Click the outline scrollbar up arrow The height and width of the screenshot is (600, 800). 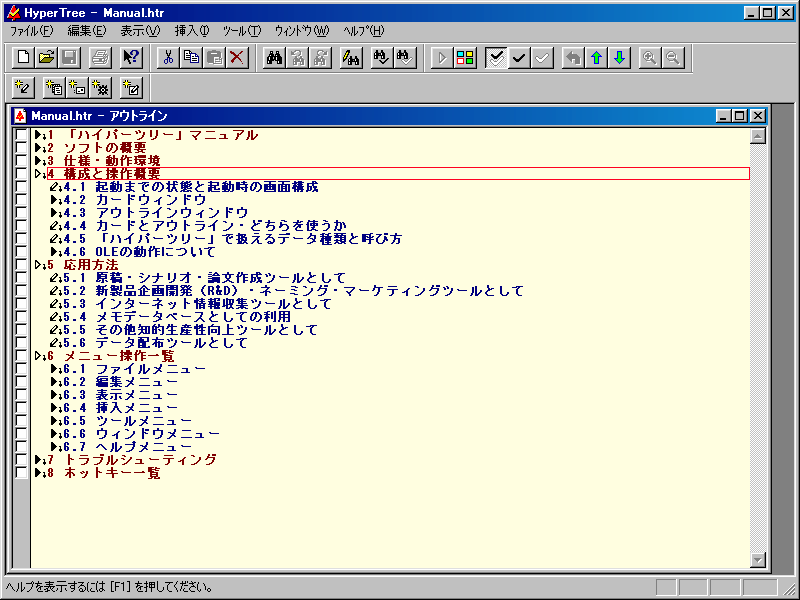click(758, 136)
